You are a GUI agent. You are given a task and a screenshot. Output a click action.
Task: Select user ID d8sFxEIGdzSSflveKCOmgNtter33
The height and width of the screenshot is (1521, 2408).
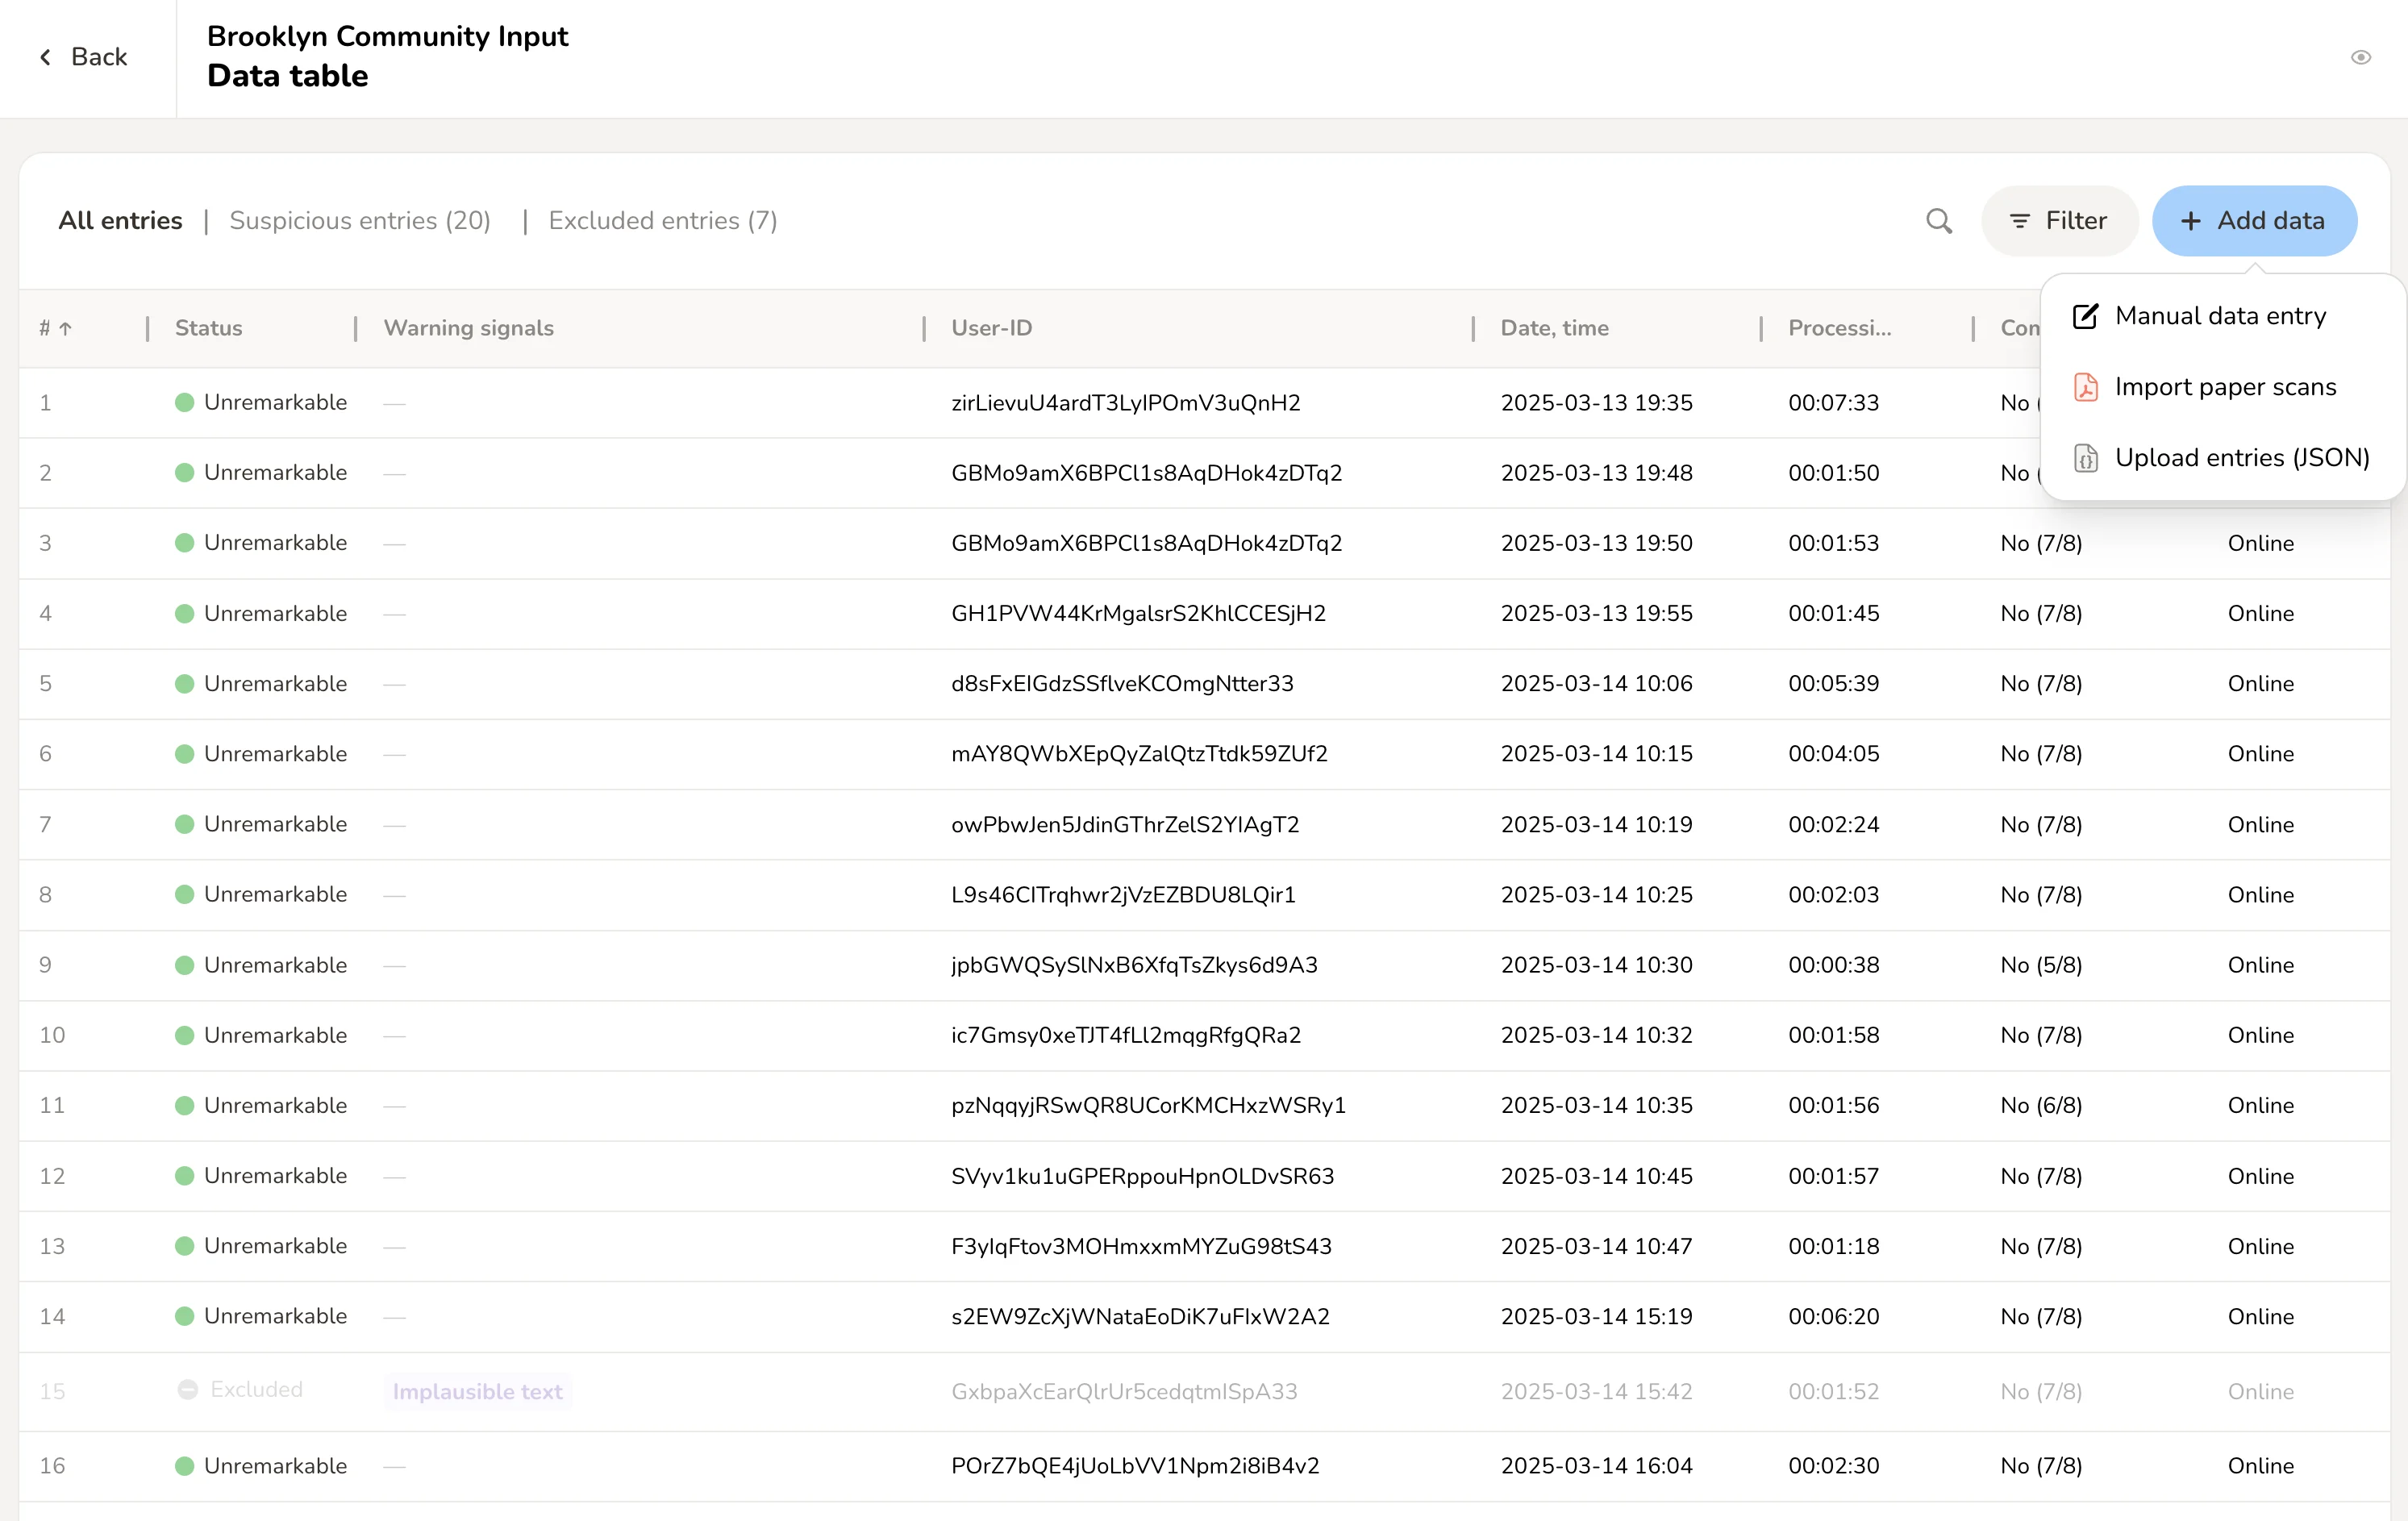tap(1122, 684)
